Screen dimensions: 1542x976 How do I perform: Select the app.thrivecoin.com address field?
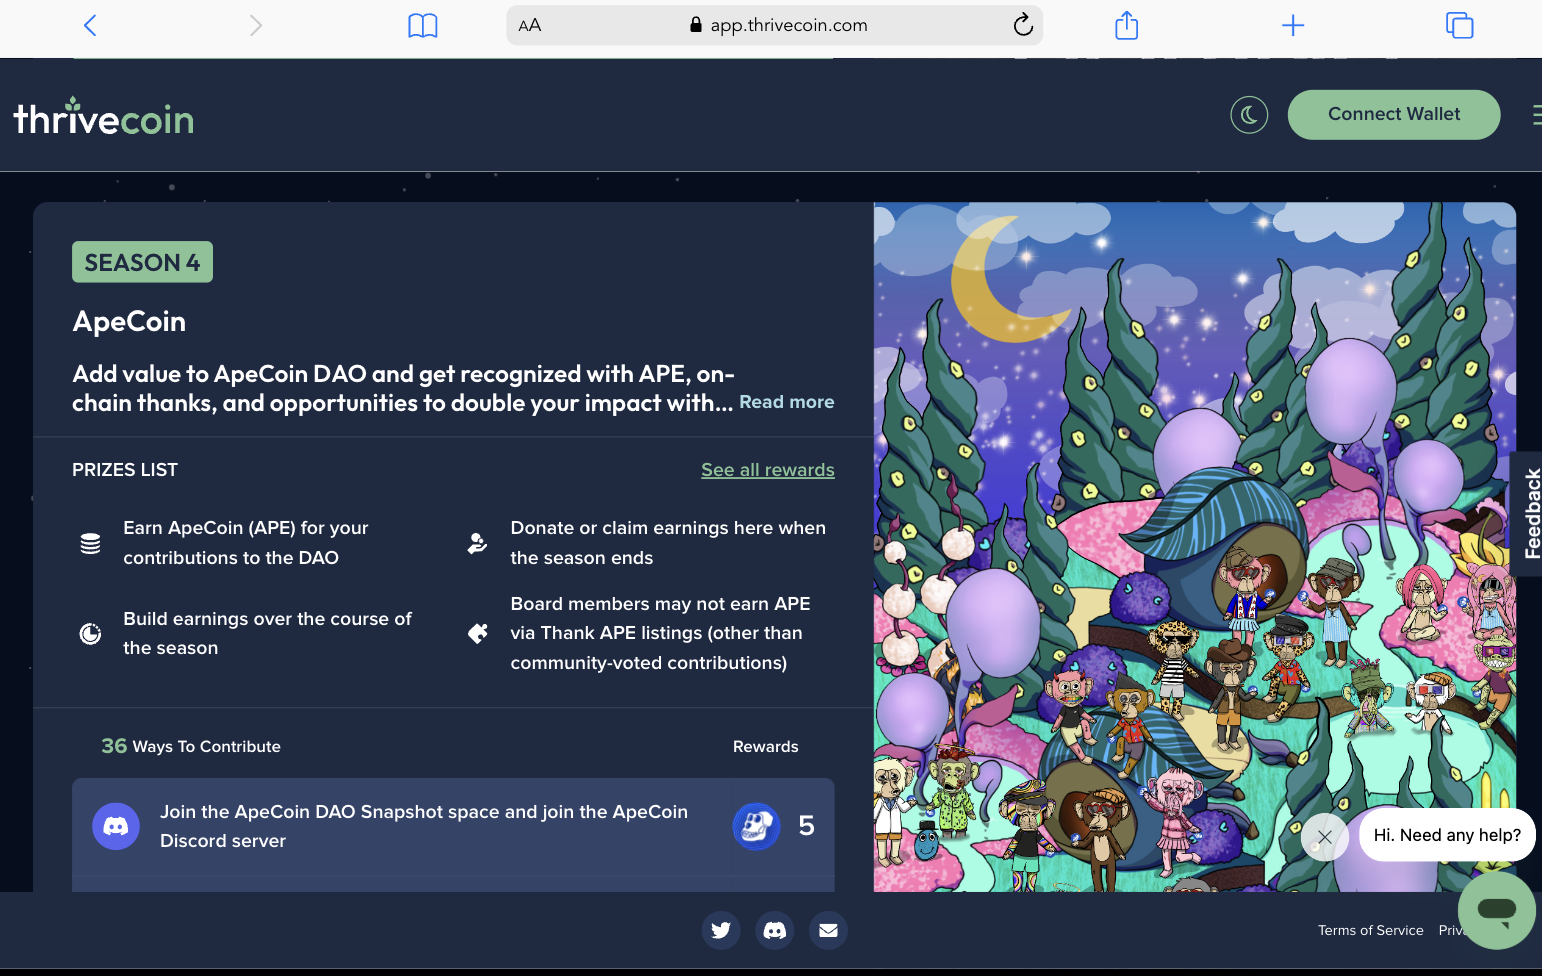(774, 25)
